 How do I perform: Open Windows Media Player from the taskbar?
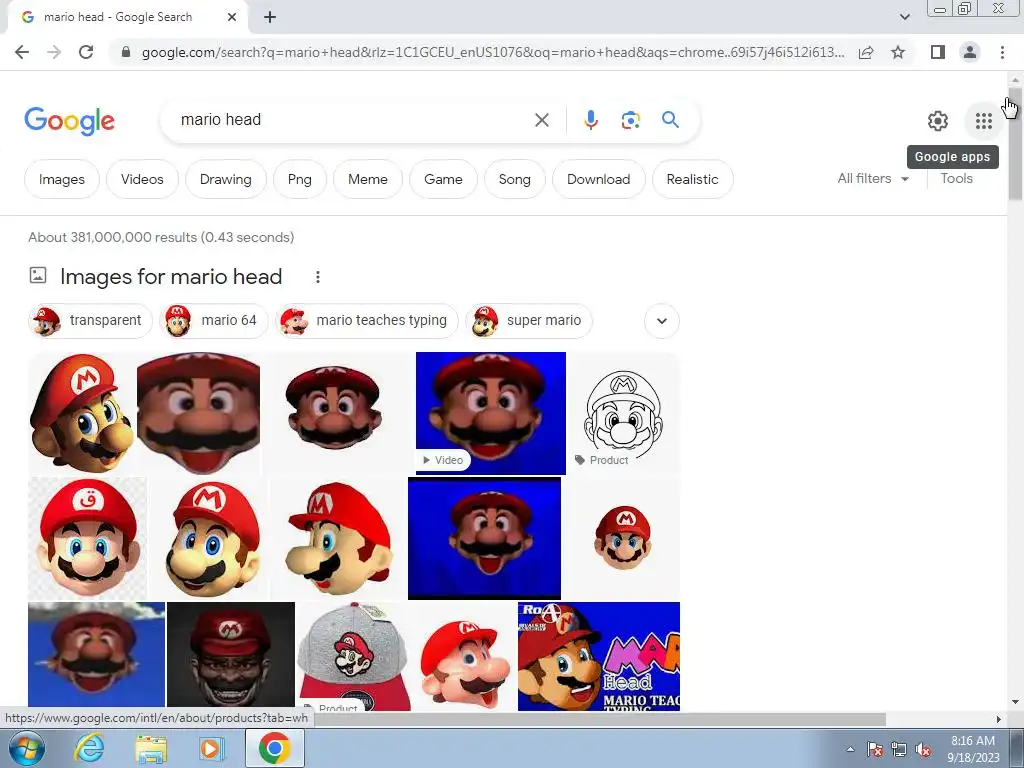[x=212, y=748]
